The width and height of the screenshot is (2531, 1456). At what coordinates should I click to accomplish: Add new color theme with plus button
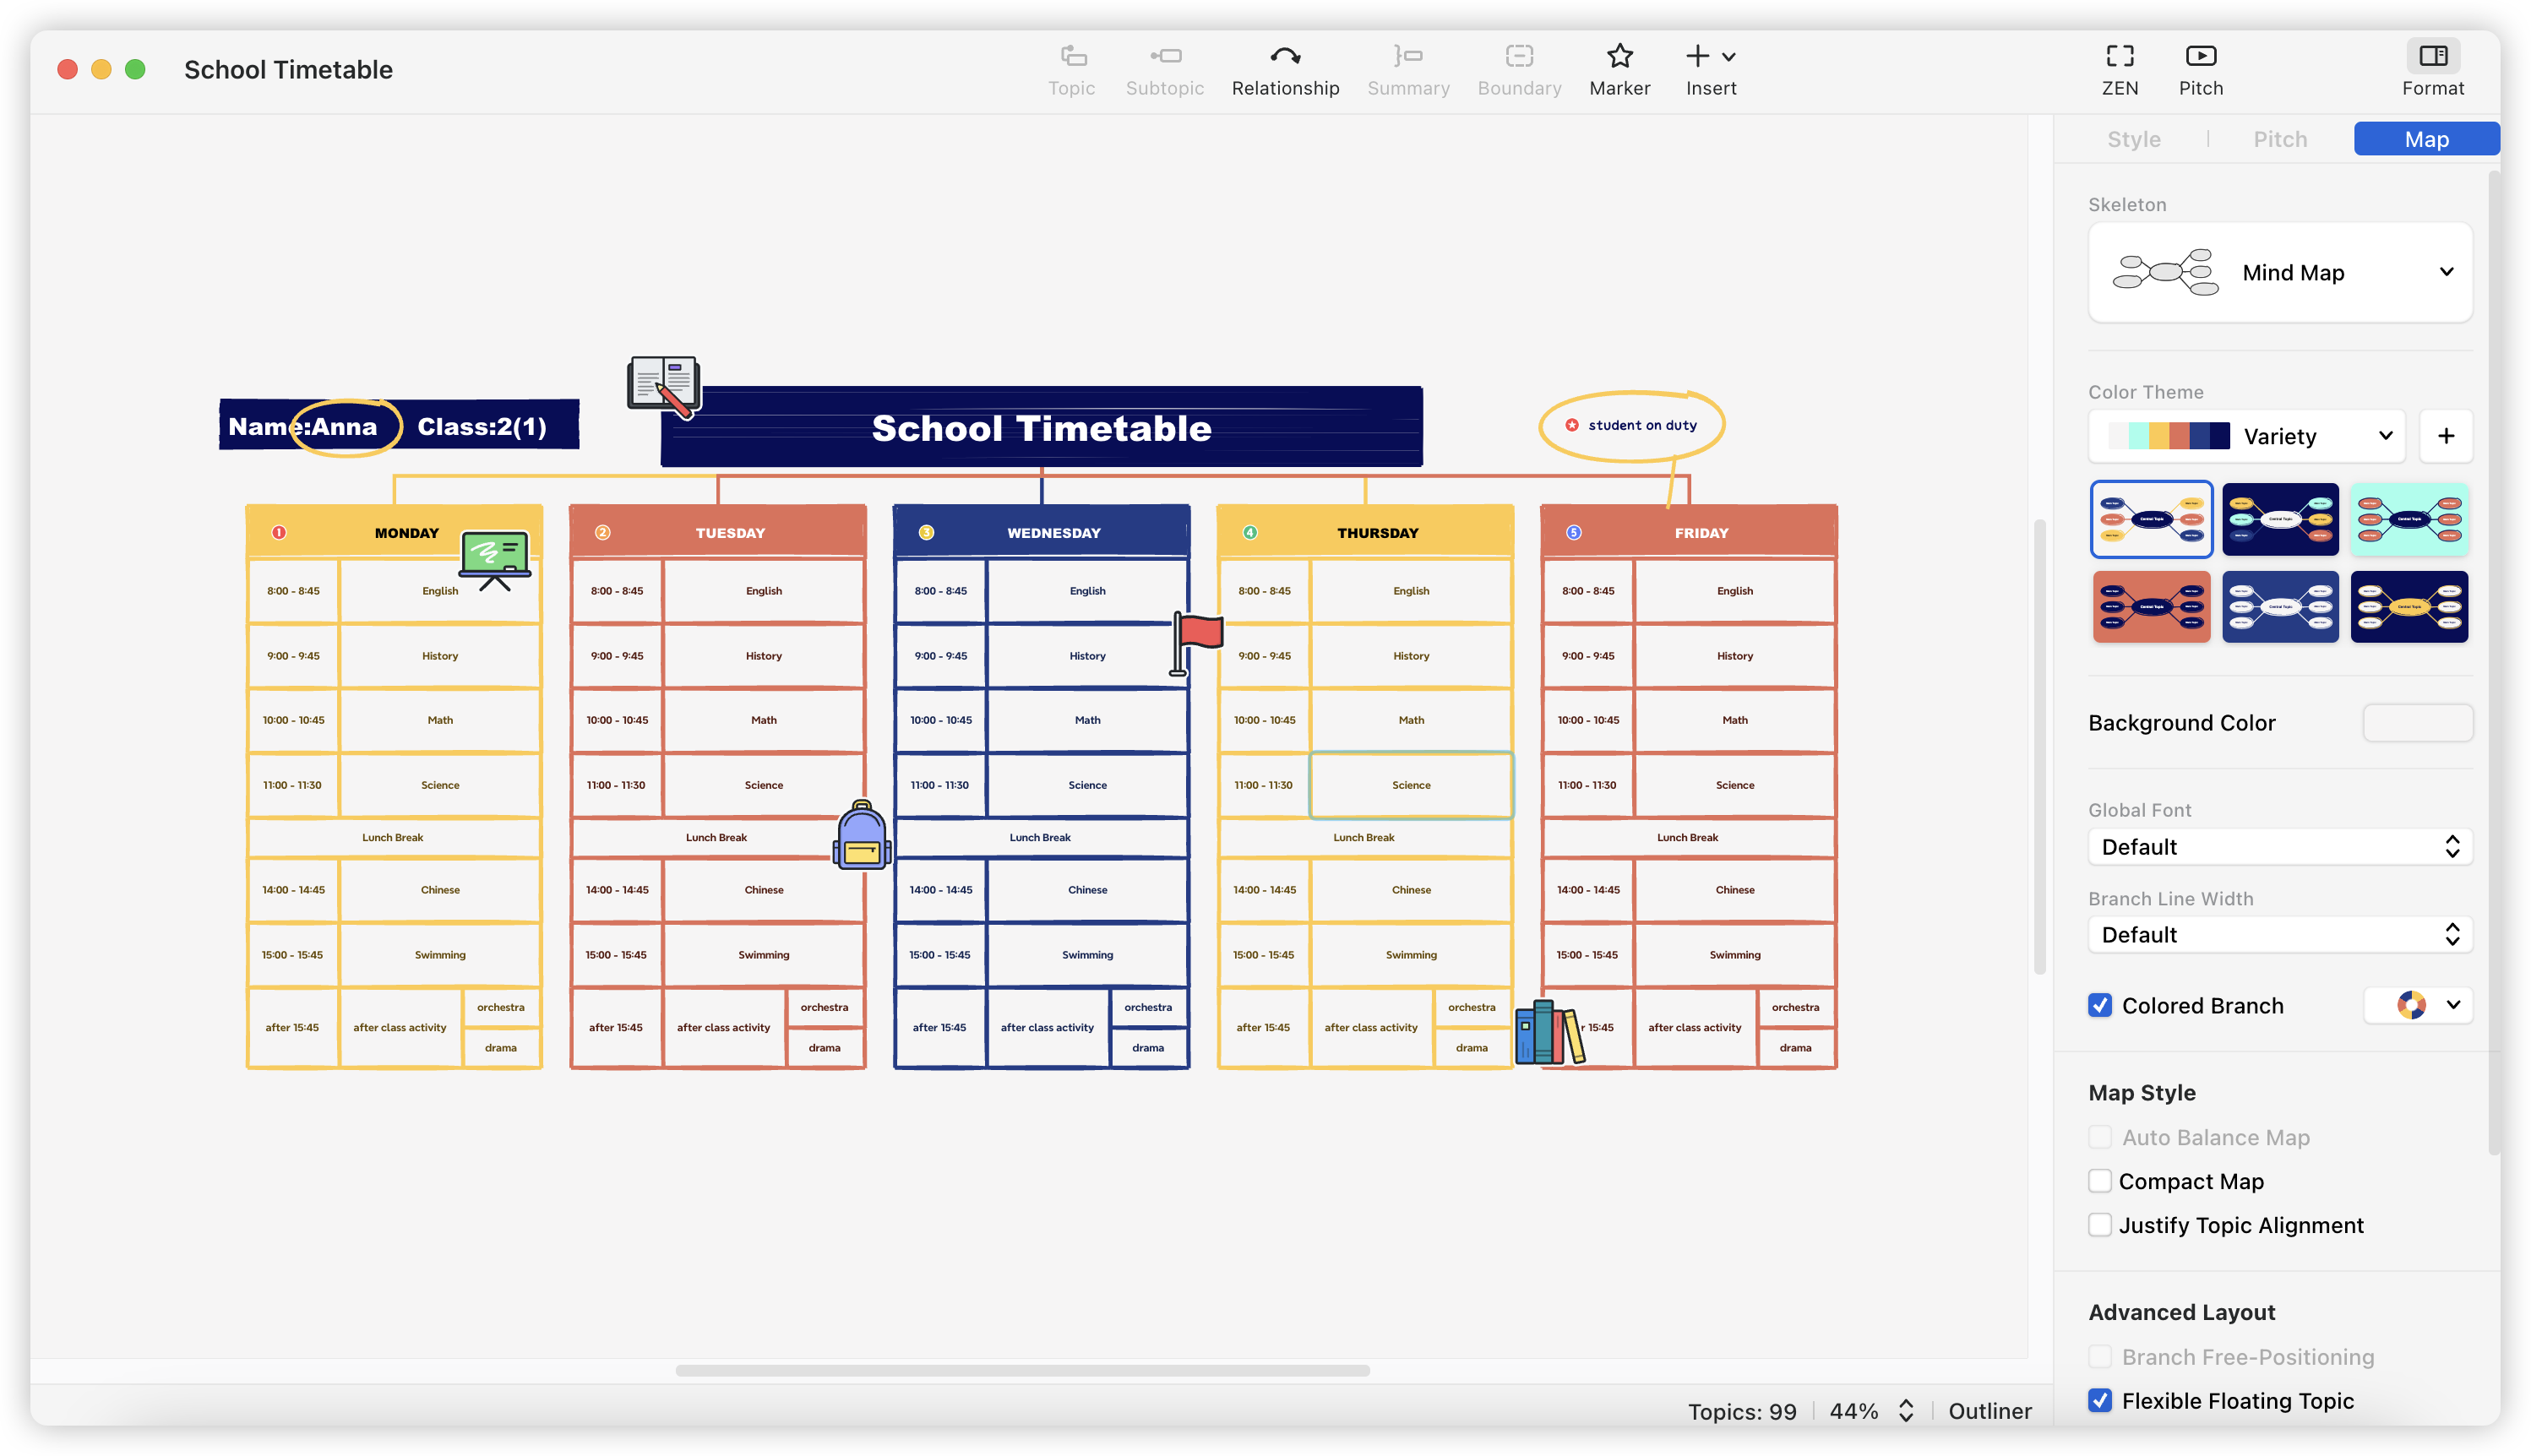point(2445,436)
